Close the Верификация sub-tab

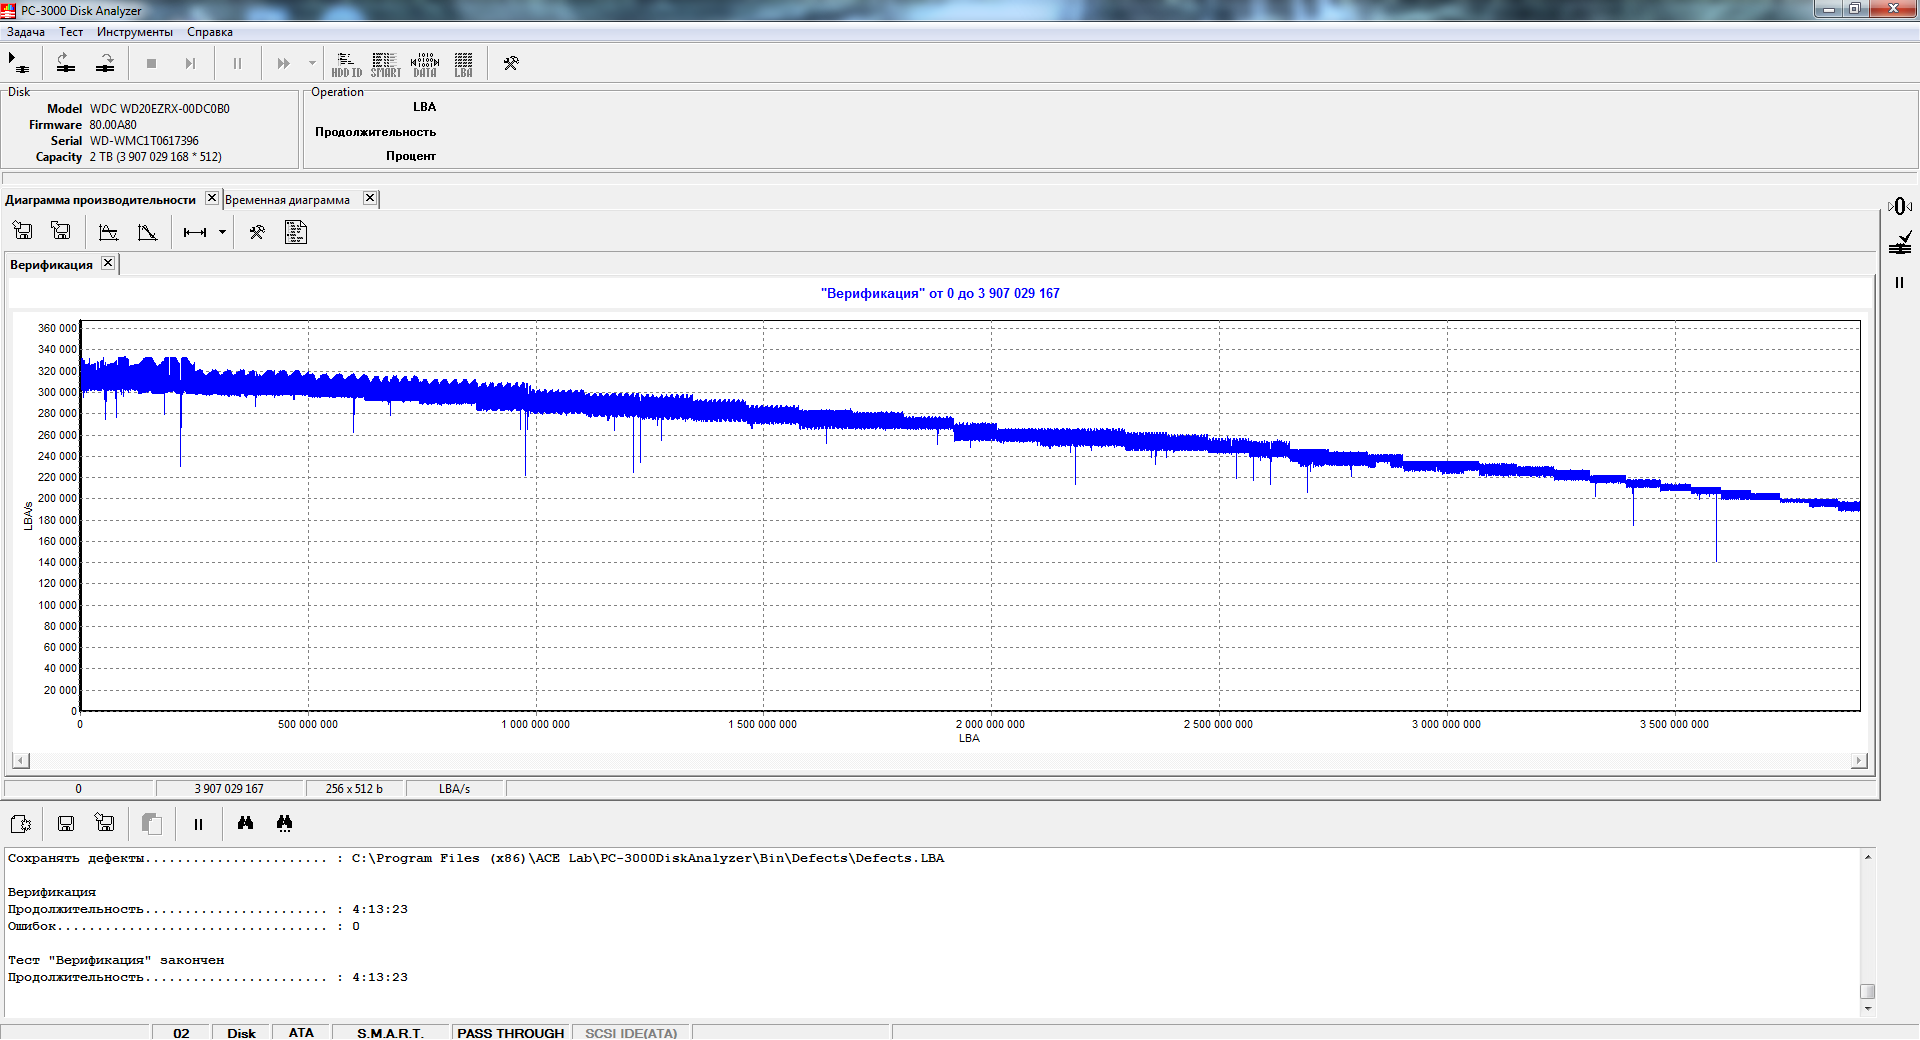[108, 263]
